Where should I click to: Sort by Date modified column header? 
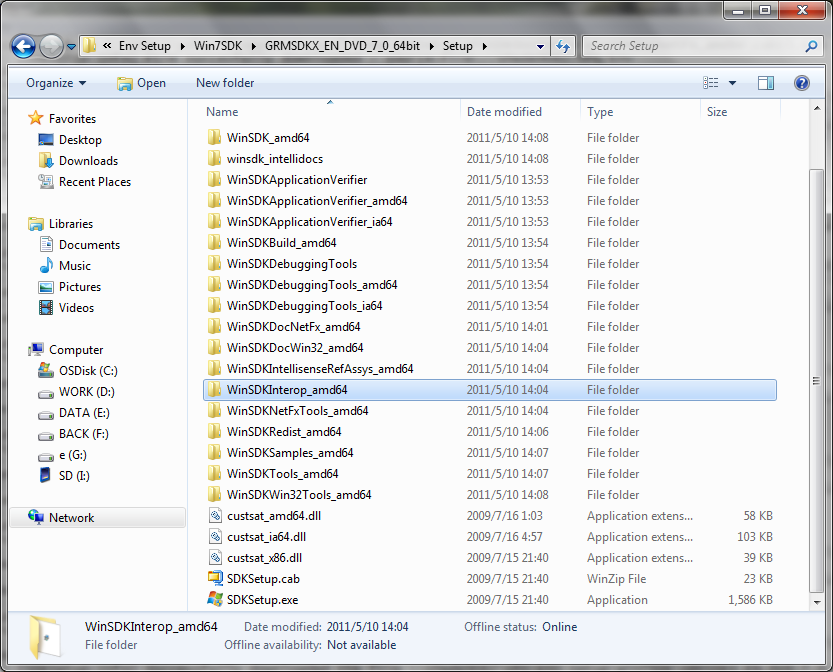click(x=504, y=112)
